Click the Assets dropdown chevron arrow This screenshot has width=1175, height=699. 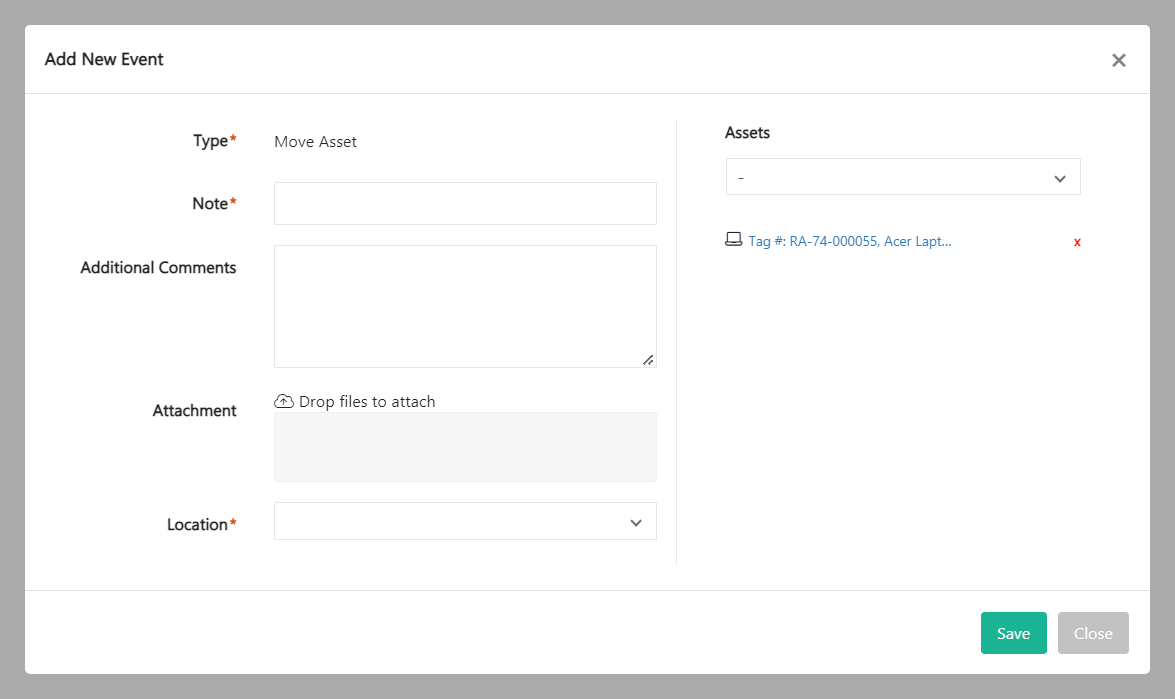(1060, 179)
